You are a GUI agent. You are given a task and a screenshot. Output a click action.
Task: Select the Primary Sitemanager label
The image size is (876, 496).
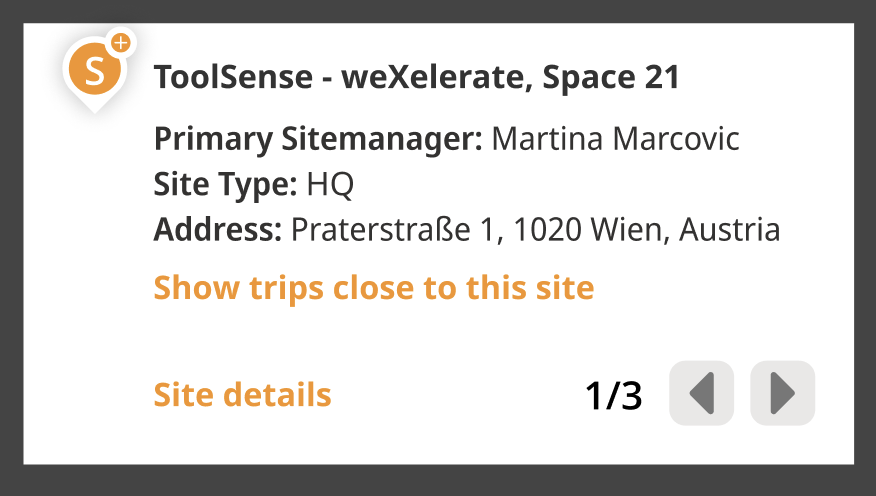(318, 138)
